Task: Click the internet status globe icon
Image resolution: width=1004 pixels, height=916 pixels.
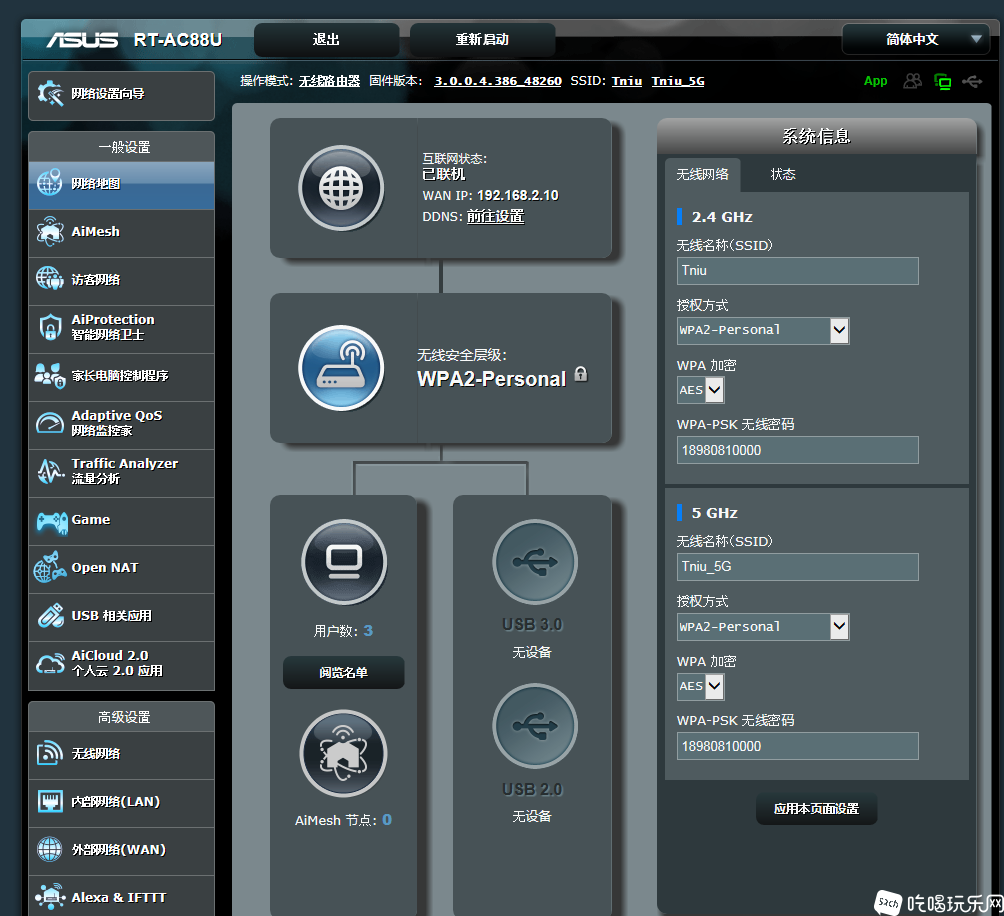Action: [341, 188]
